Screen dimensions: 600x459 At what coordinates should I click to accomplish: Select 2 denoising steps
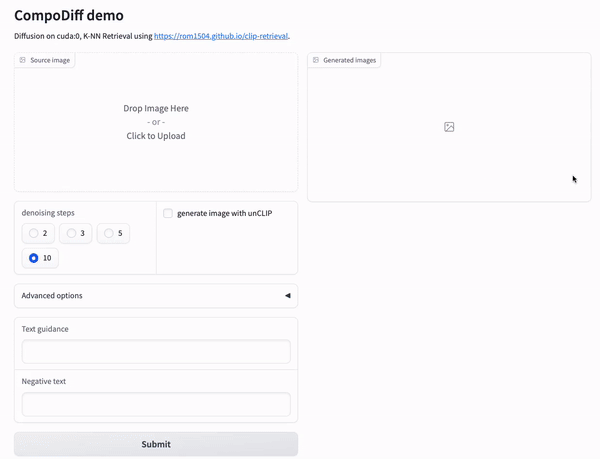click(x=38, y=233)
